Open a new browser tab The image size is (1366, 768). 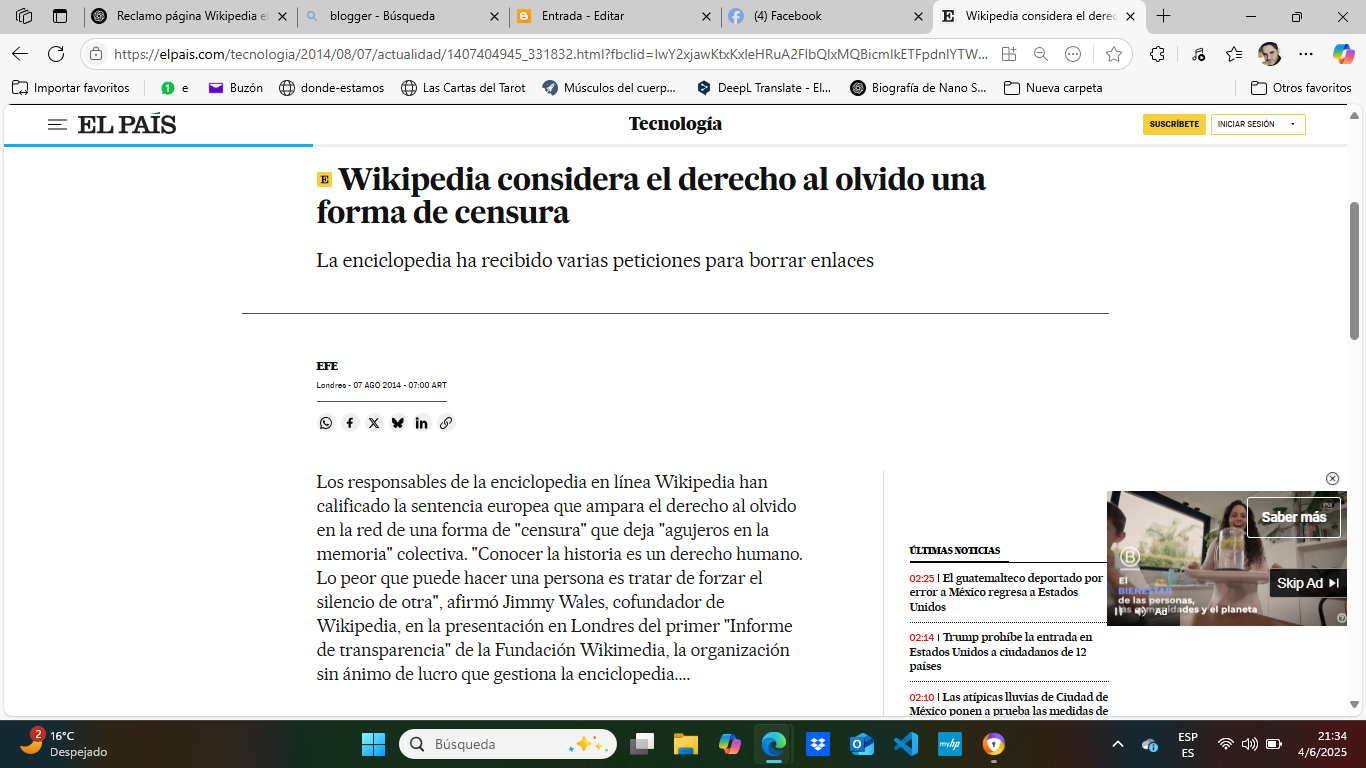1163,16
